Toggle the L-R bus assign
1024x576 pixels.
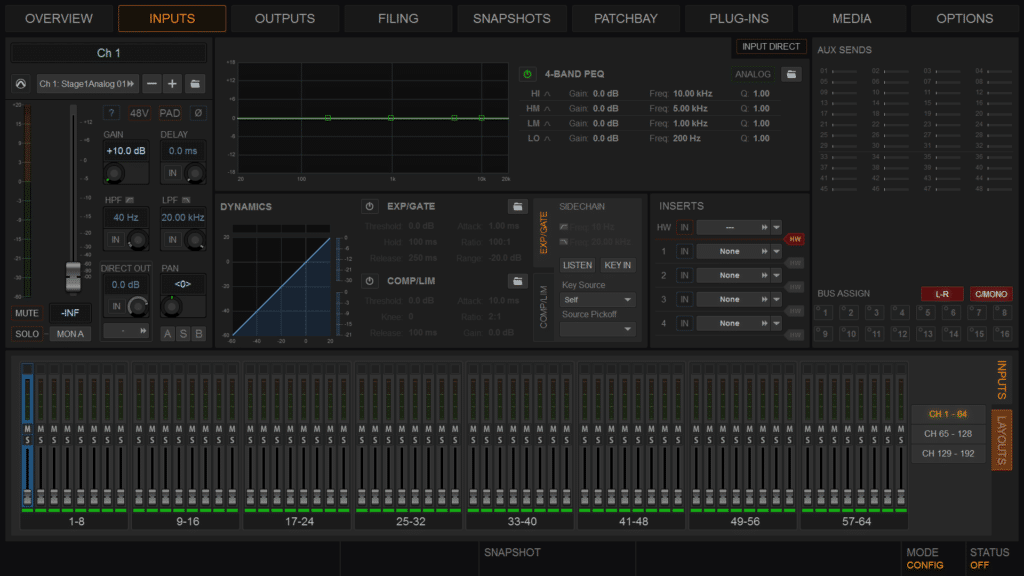tap(941, 294)
